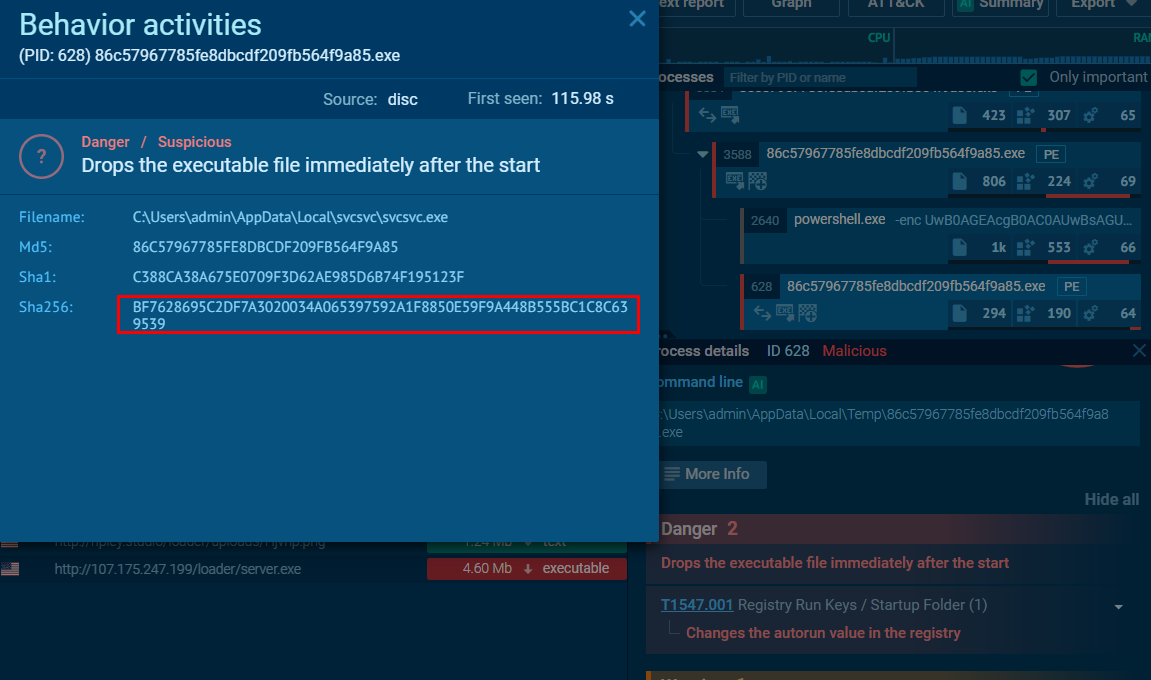This screenshot has height=680, width=1151.
Task: Click the executable drop icon of process 3588
Action: pos(734,179)
